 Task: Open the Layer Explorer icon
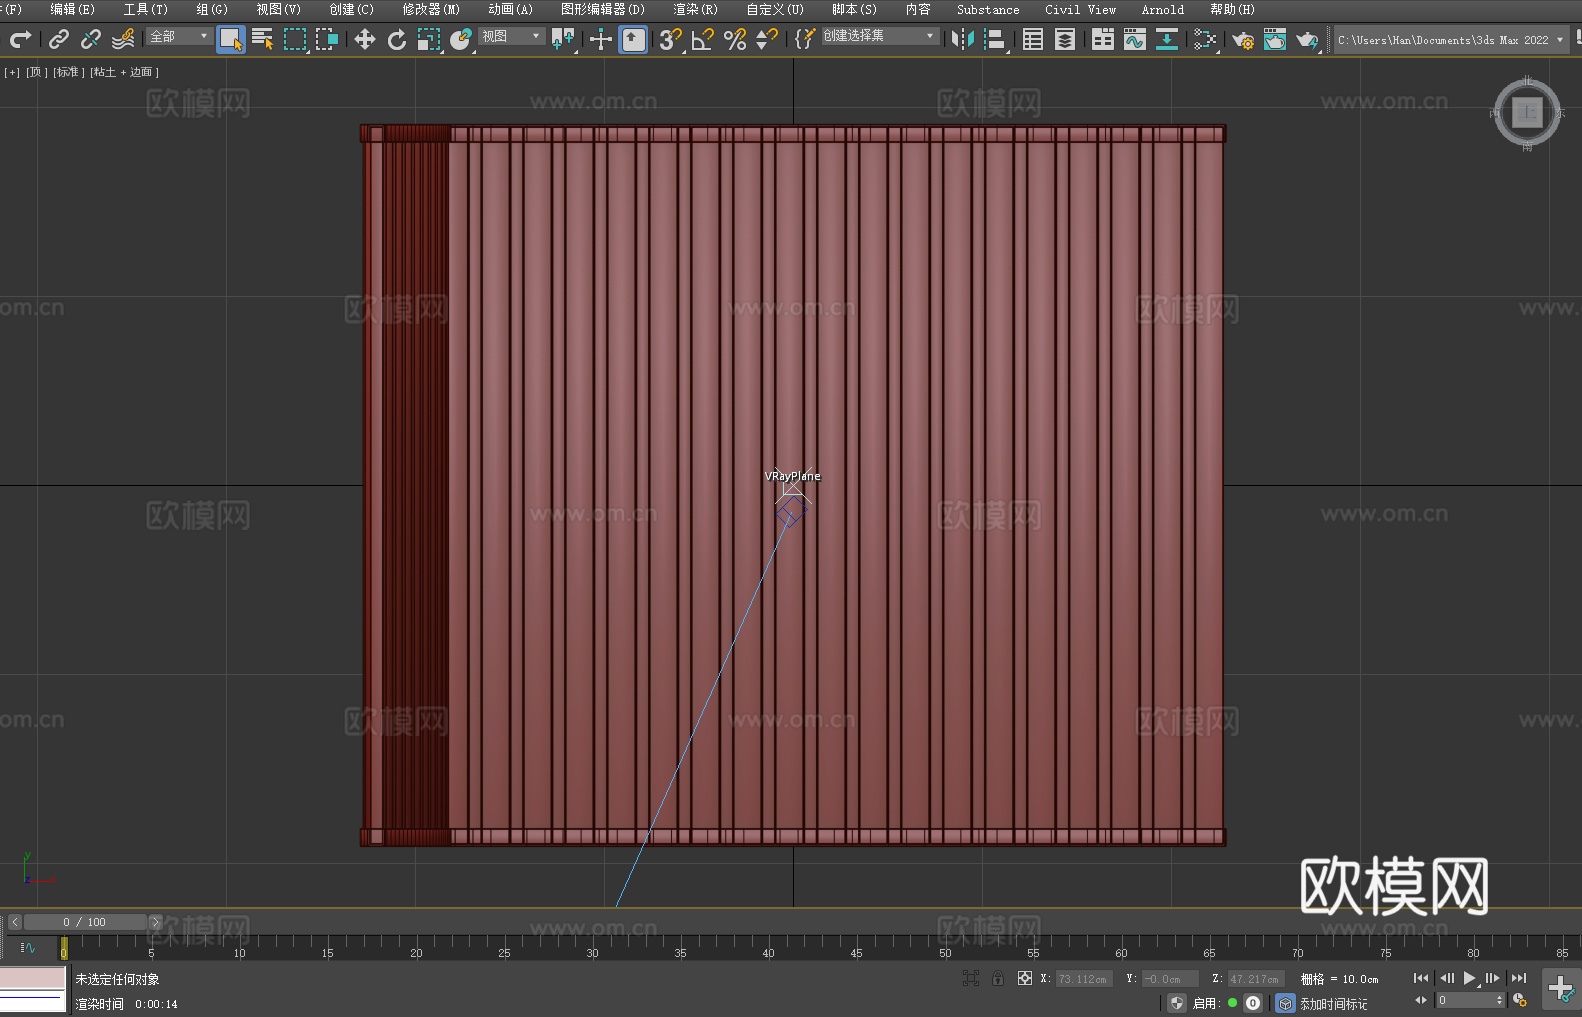(x=1065, y=39)
